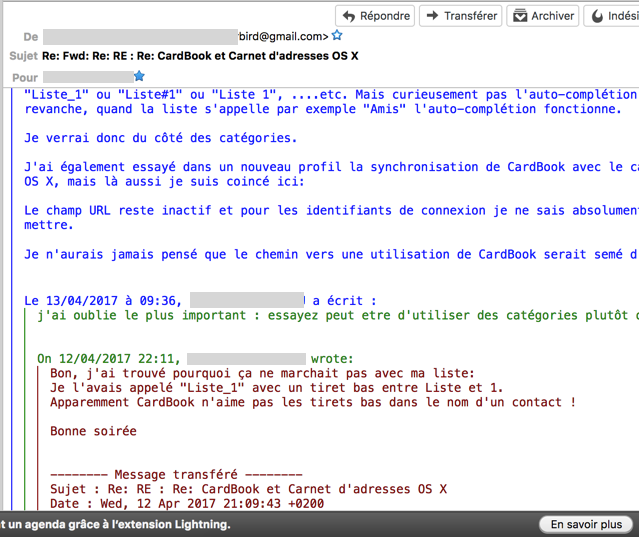Click the line 'Je verrai donc du côté des catégories.'
The width and height of the screenshot is (639, 537).
click(161, 138)
